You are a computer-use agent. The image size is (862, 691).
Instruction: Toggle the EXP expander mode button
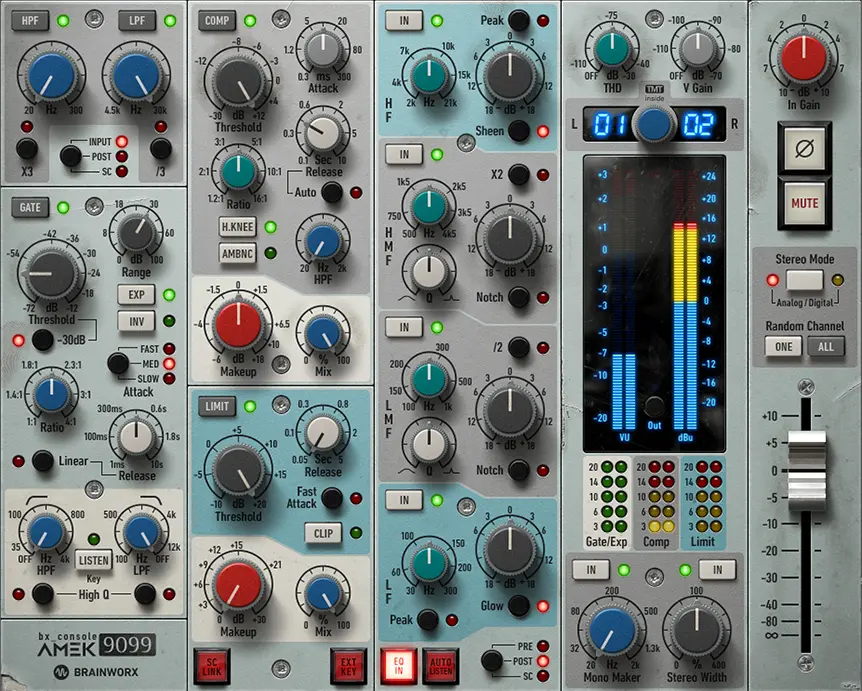136,295
